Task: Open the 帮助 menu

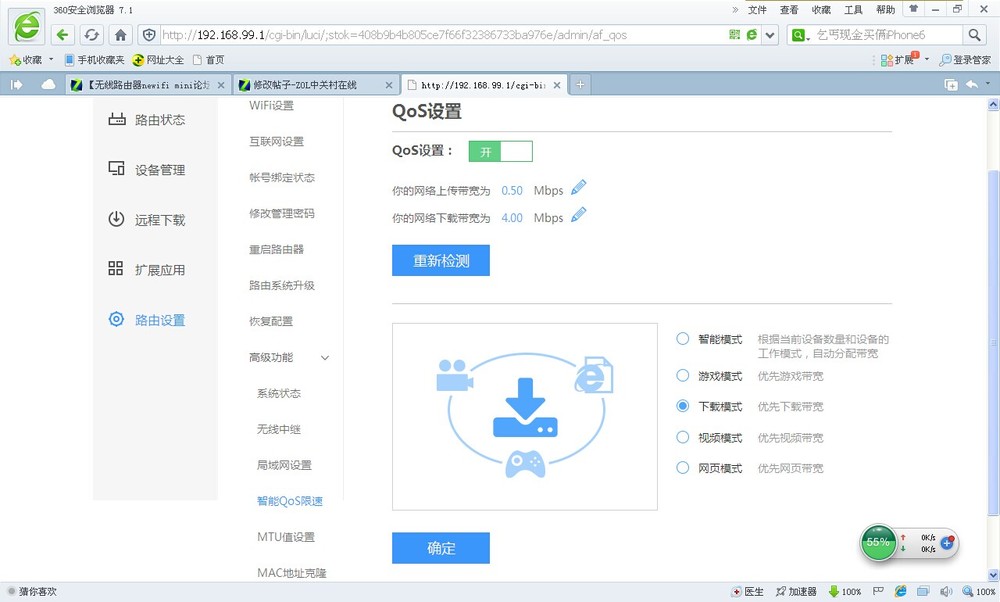Action: click(885, 10)
